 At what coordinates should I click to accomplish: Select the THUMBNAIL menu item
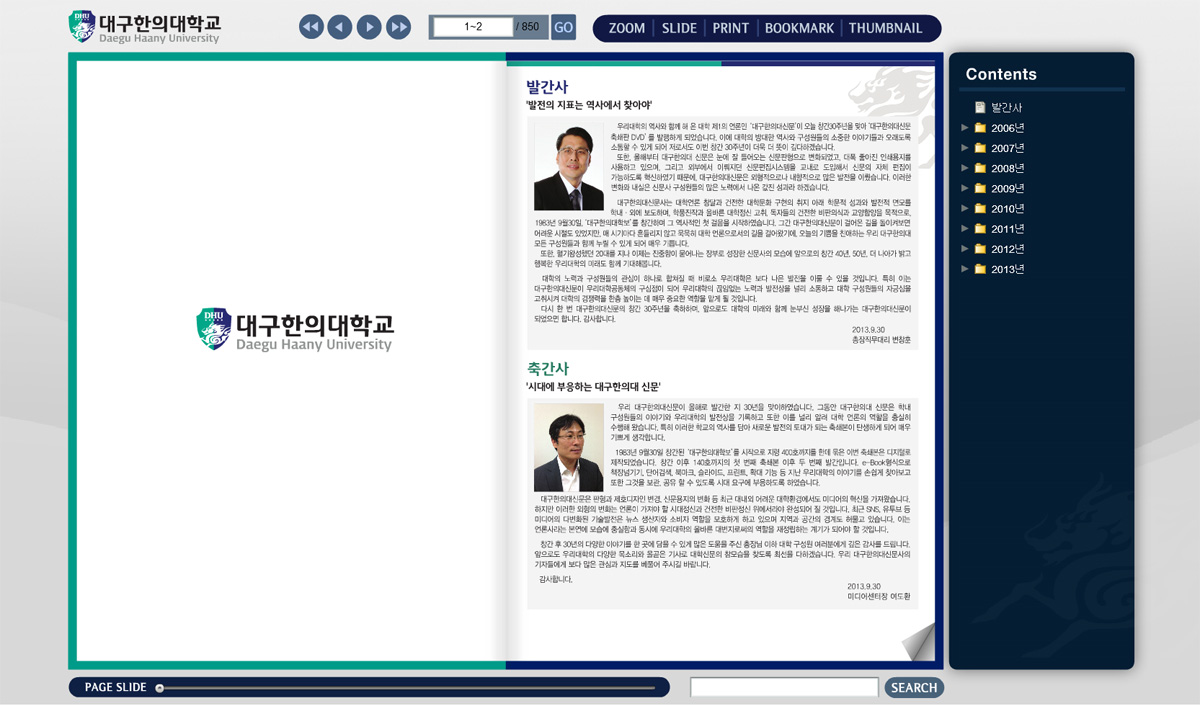pyautogui.click(x=885, y=28)
